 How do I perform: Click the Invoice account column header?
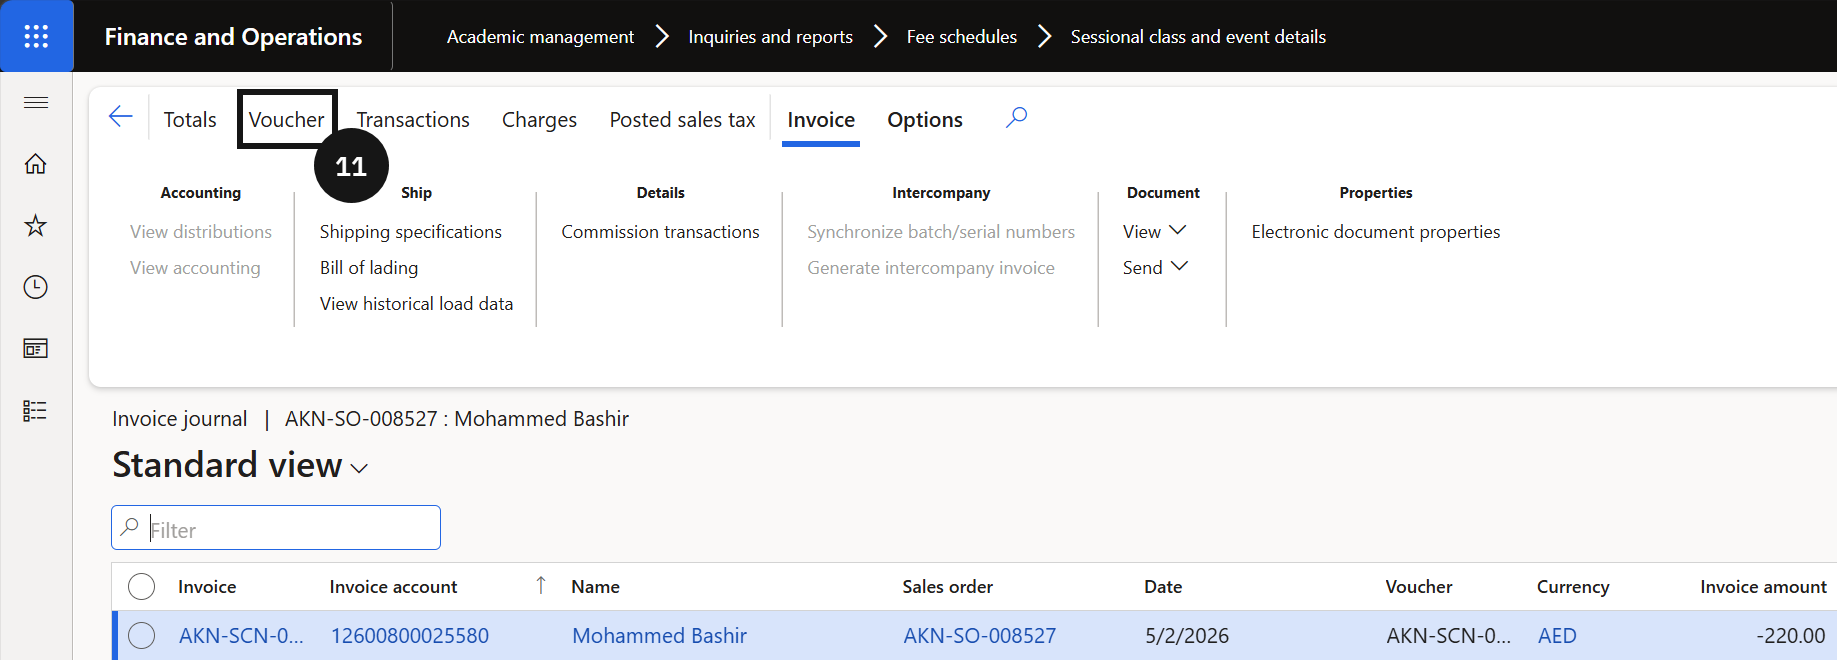pos(394,587)
